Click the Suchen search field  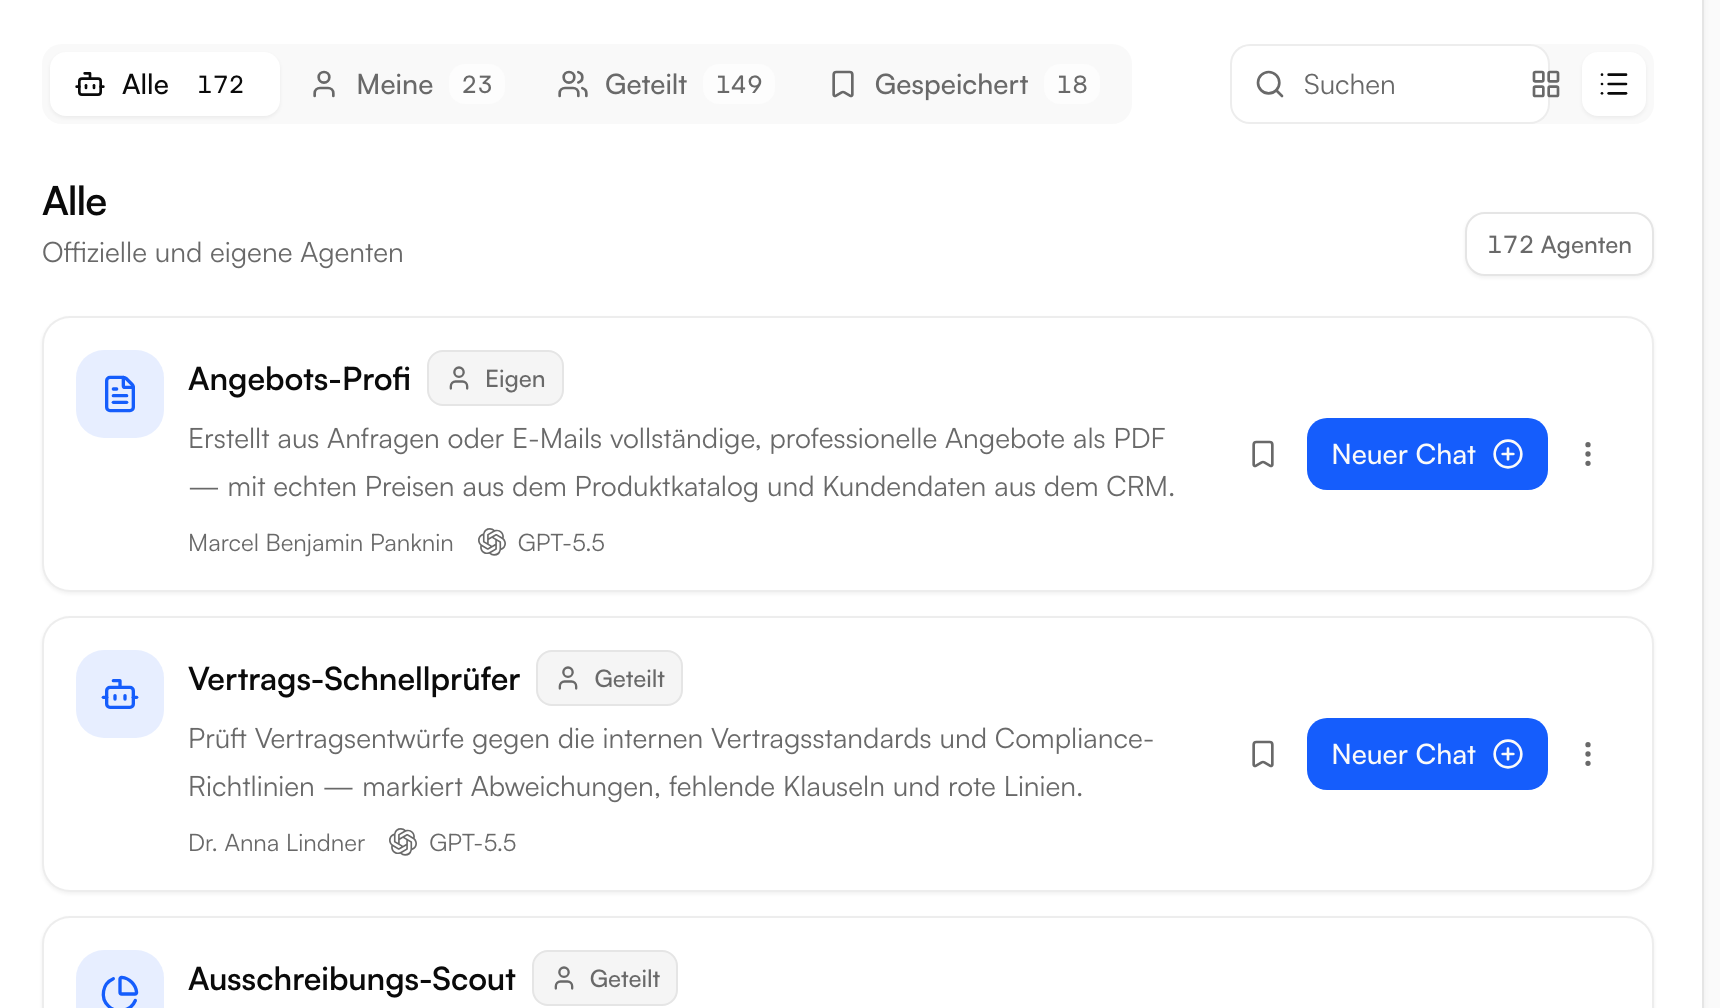point(1390,84)
